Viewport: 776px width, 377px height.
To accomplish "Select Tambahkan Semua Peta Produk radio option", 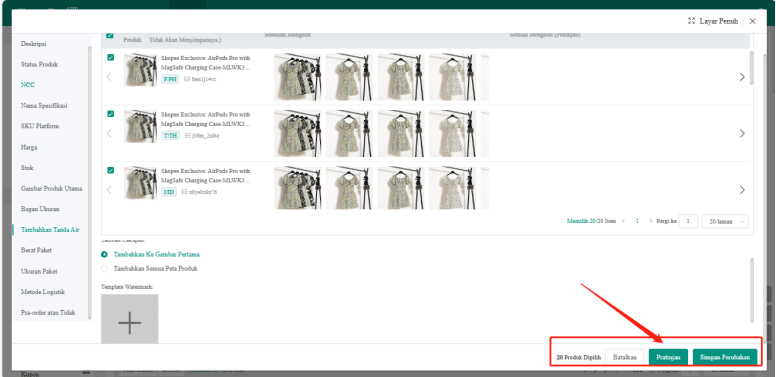I will (104, 269).
